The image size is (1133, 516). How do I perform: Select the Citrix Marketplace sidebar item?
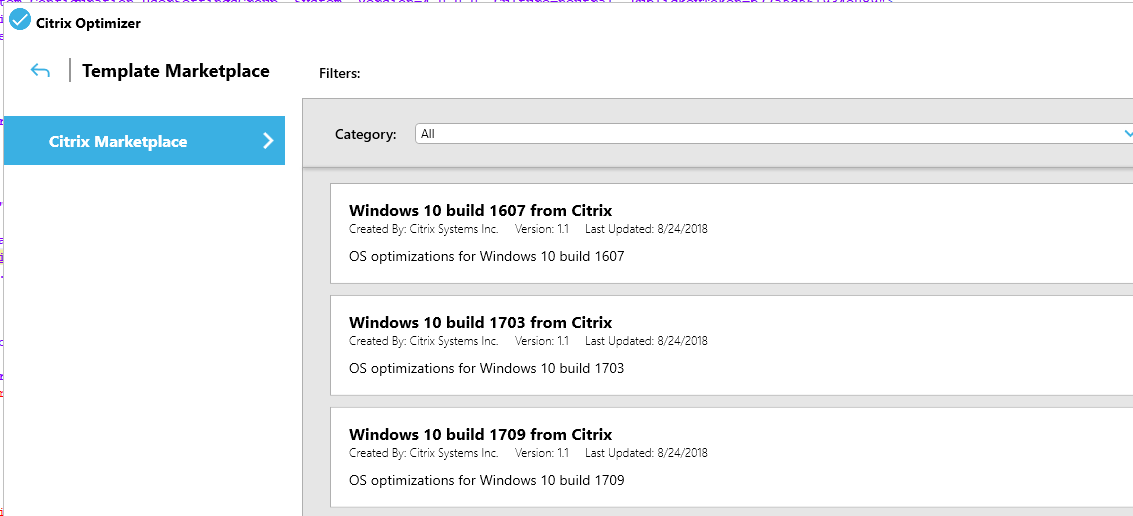(x=118, y=141)
